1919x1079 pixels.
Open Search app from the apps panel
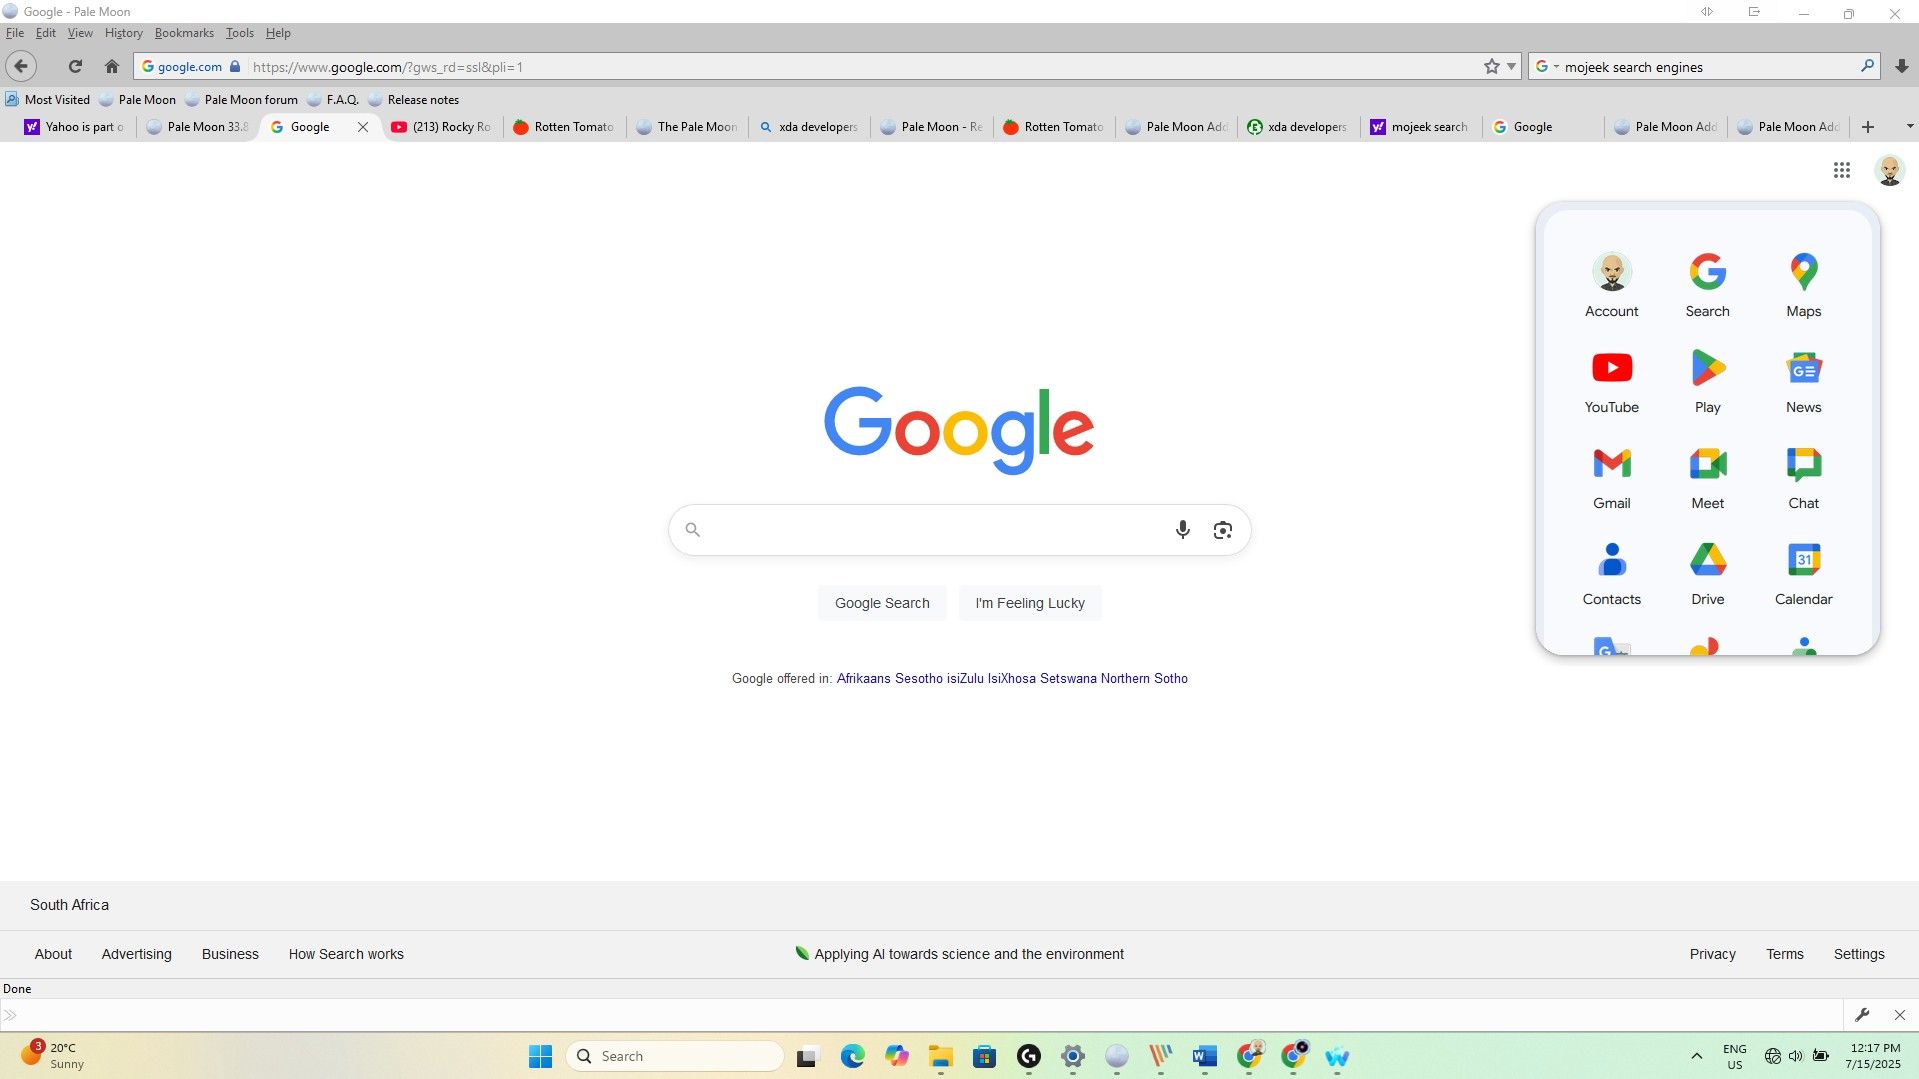(x=1707, y=286)
